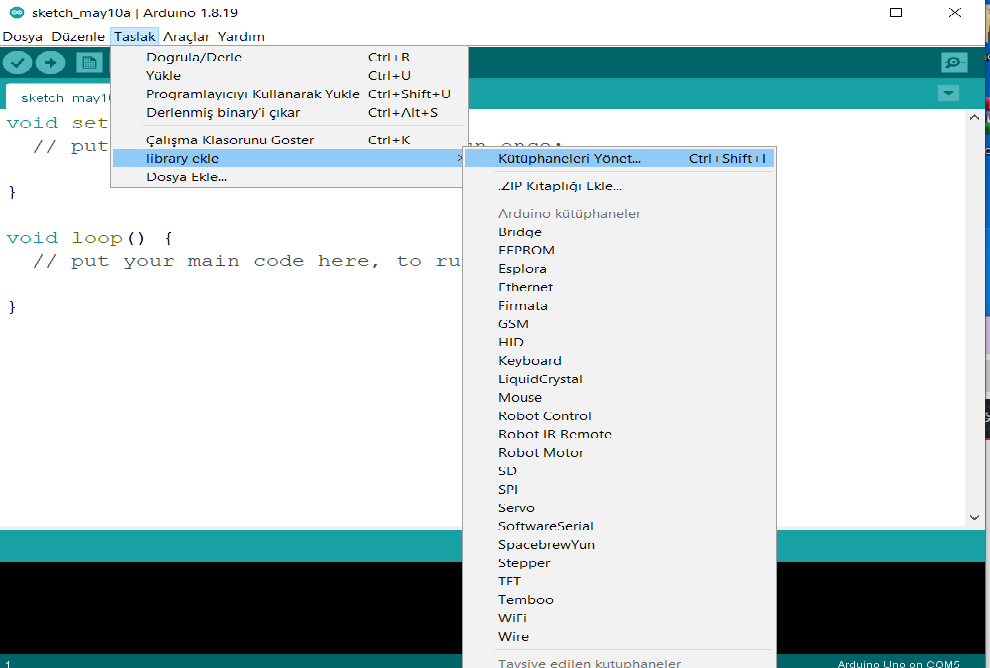Open the Serial Monitor magnifier icon
This screenshot has width=990, height=668.
click(x=954, y=63)
